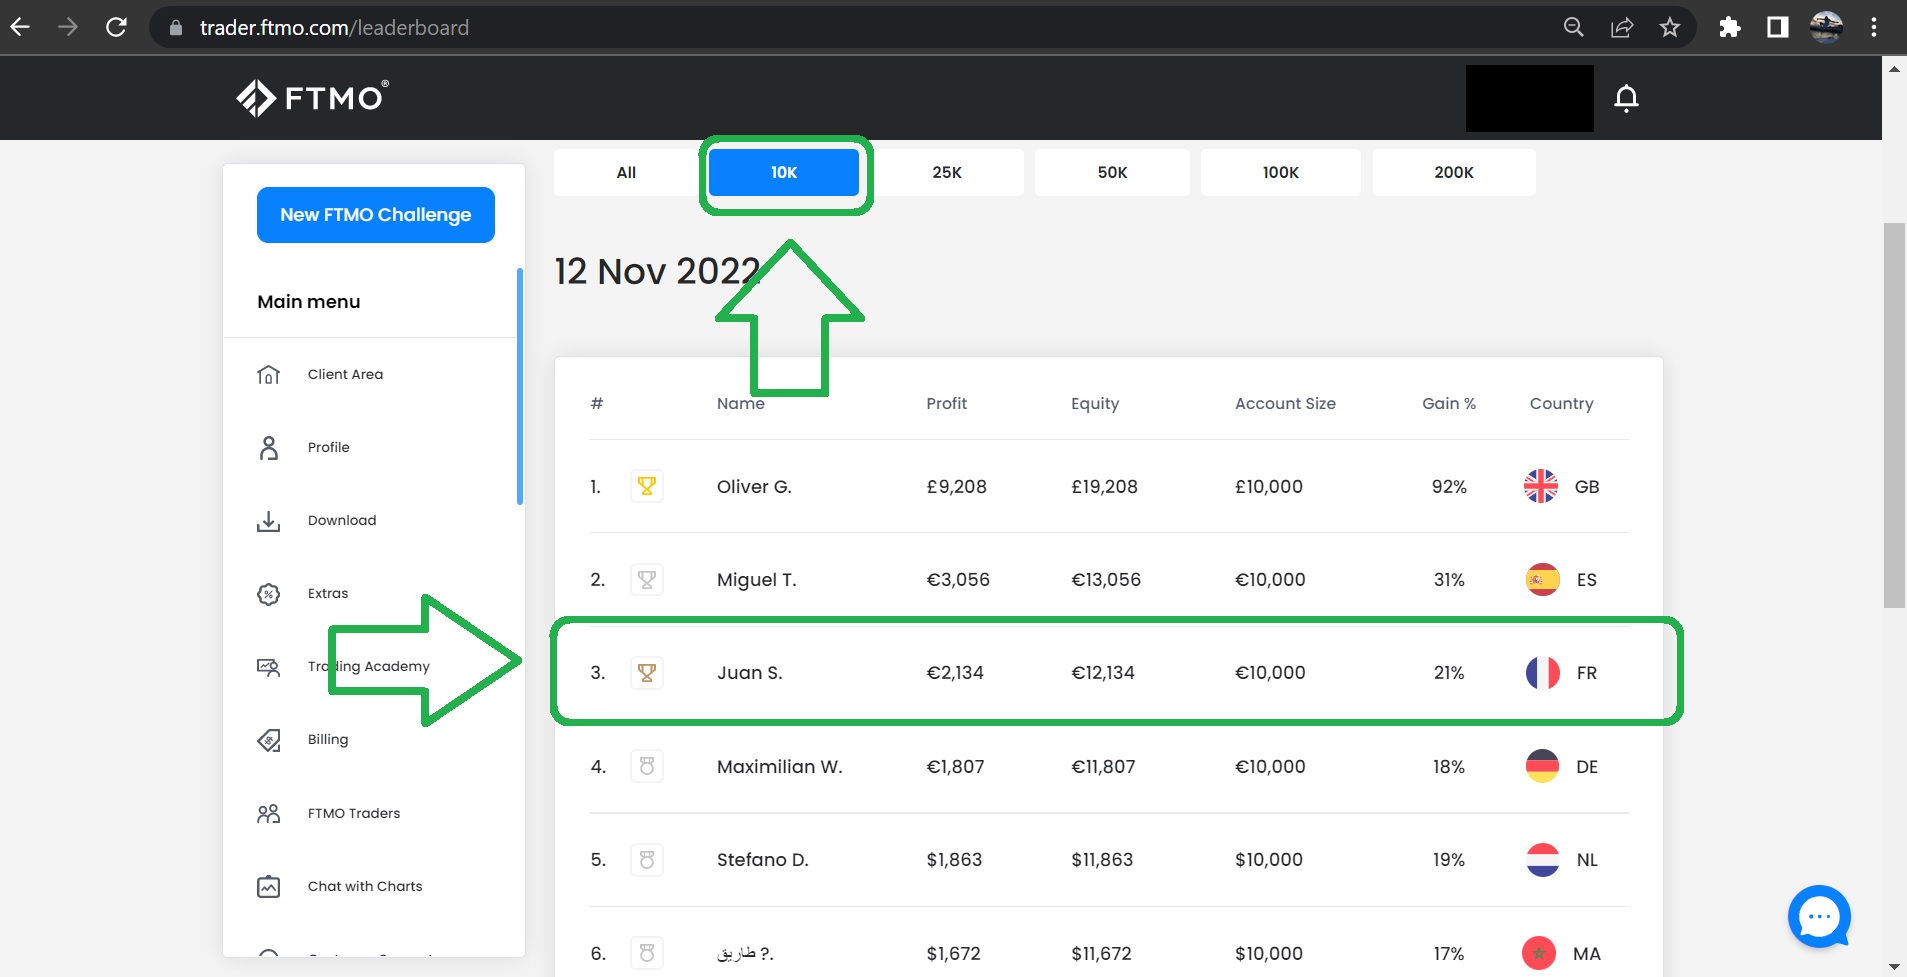Click the FTMO logo
Viewport: 1907px width, 977px height.
[312, 98]
